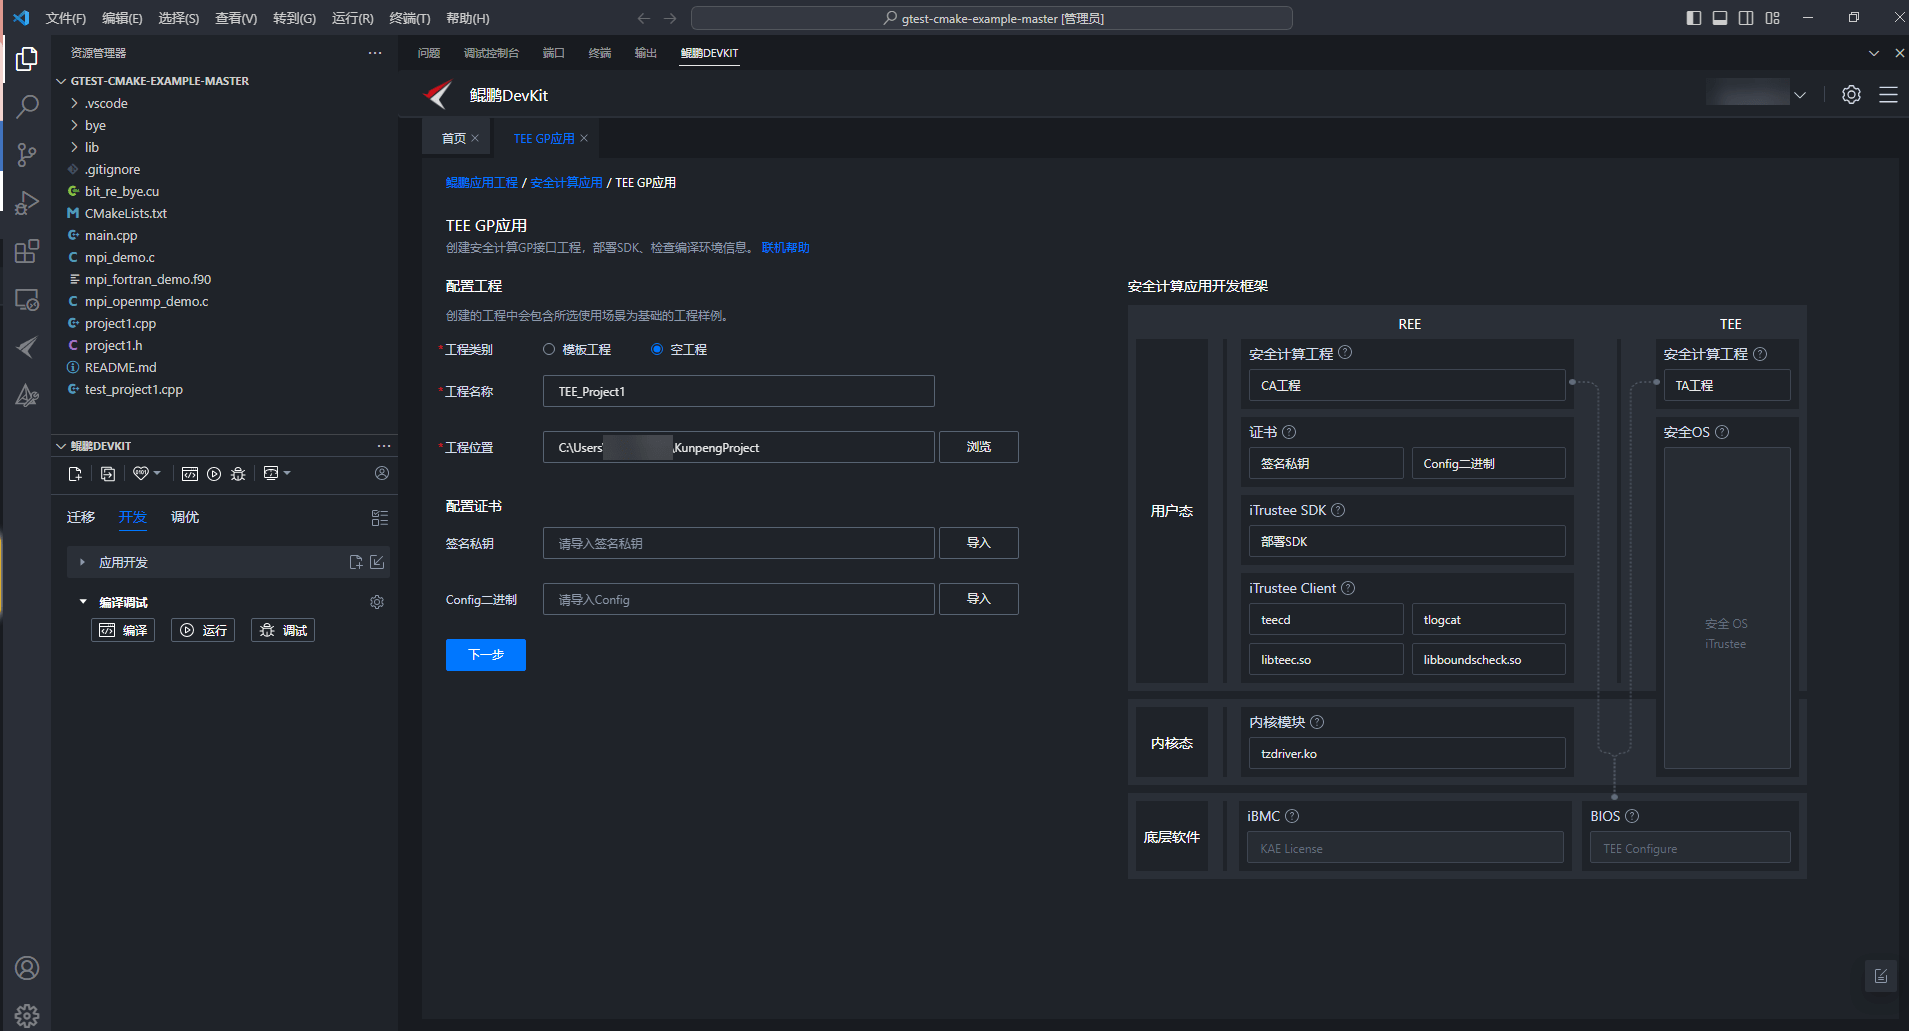
Task: Open the 联机帮助 link
Action: 786,248
